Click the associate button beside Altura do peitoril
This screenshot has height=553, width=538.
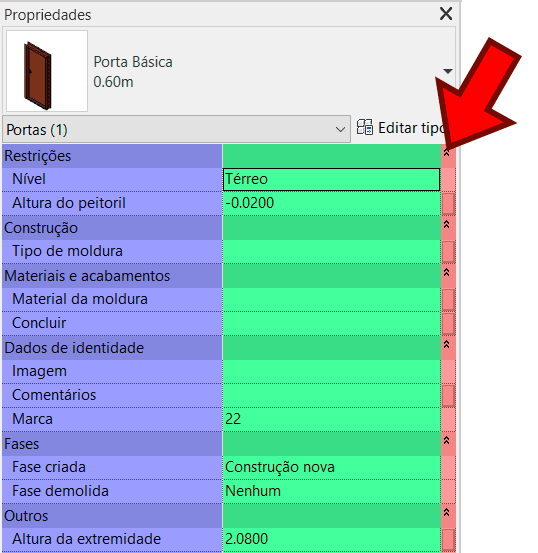point(448,203)
